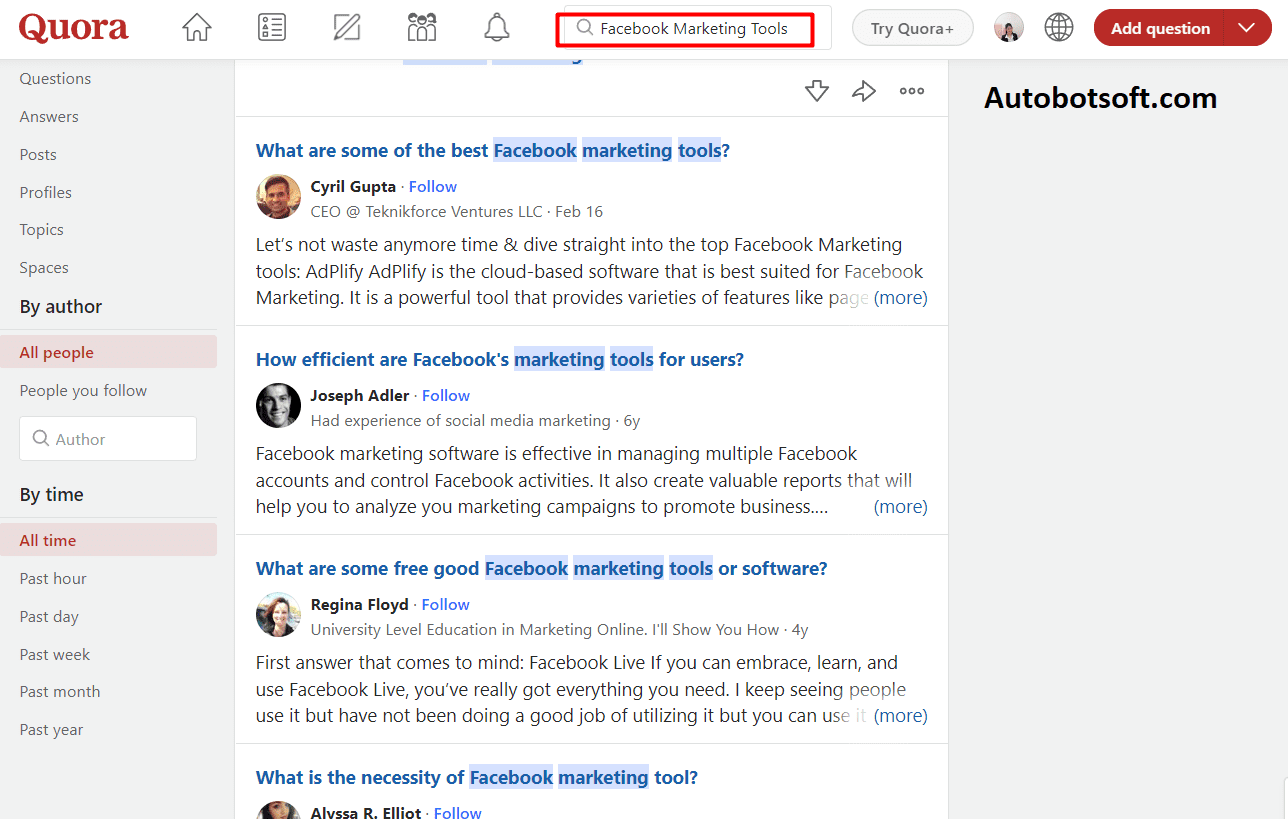Follow Regina Floyd
The height and width of the screenshot is (819, 1288).
click(x=446, y=605)
